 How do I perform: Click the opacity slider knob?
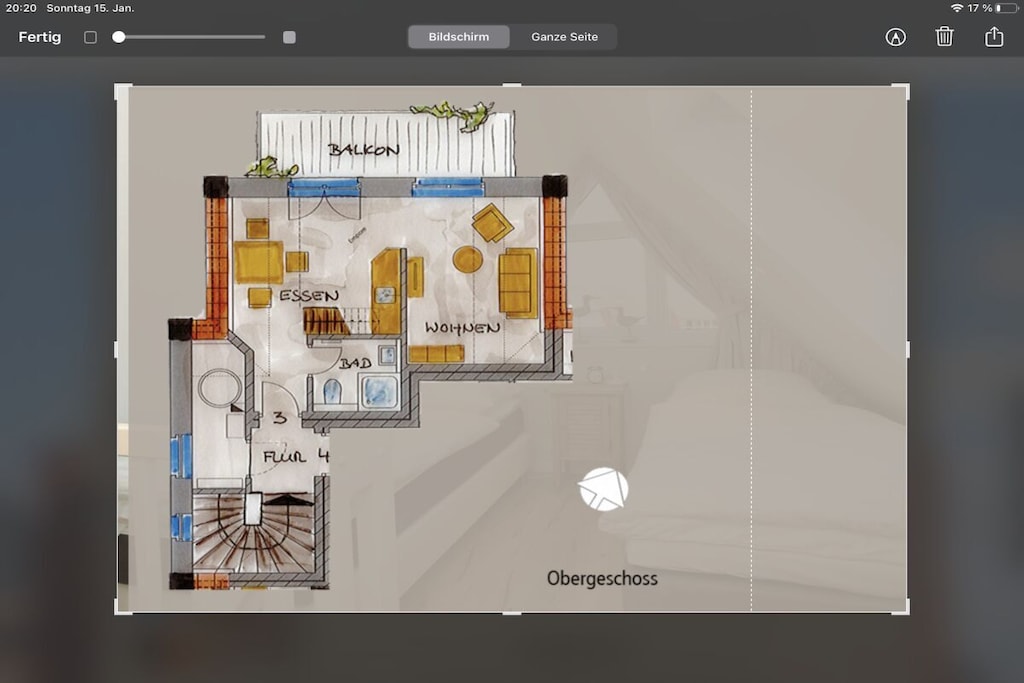point(119,37)
